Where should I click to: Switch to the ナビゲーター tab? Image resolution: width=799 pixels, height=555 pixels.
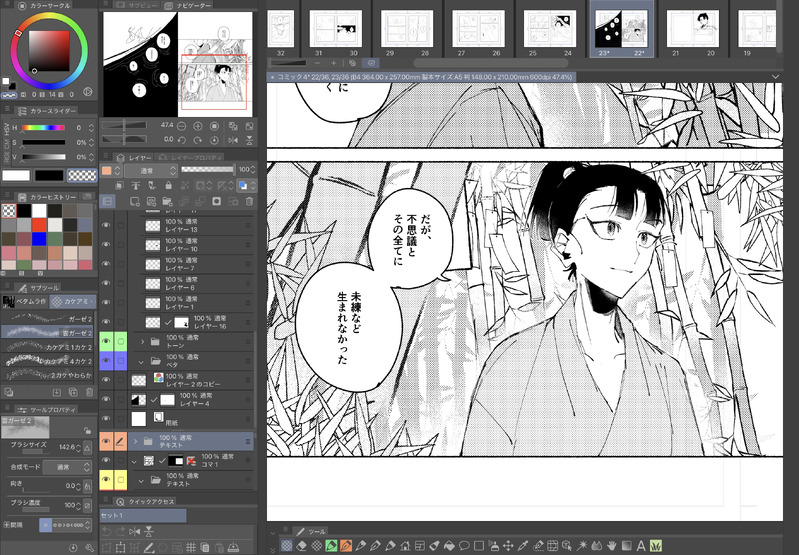(188, 5)
